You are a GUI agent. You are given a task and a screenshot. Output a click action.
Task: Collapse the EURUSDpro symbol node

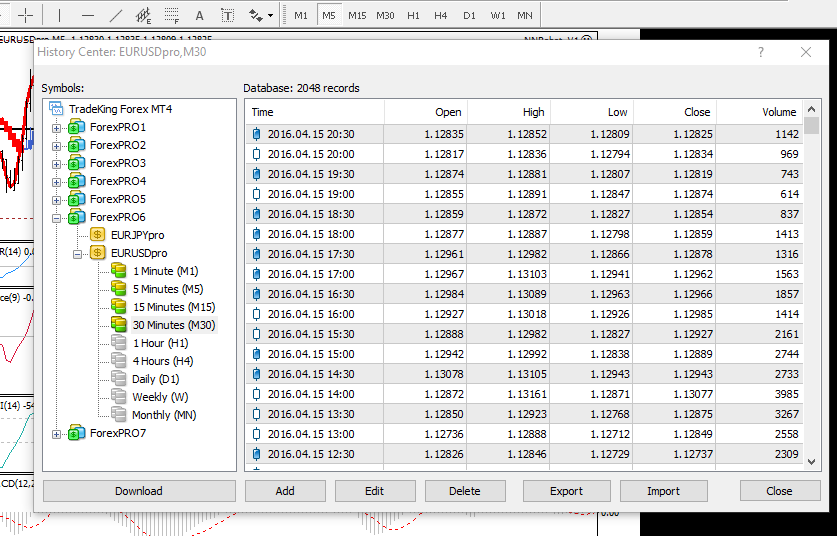pyautogui.click(x=77, y=254)
